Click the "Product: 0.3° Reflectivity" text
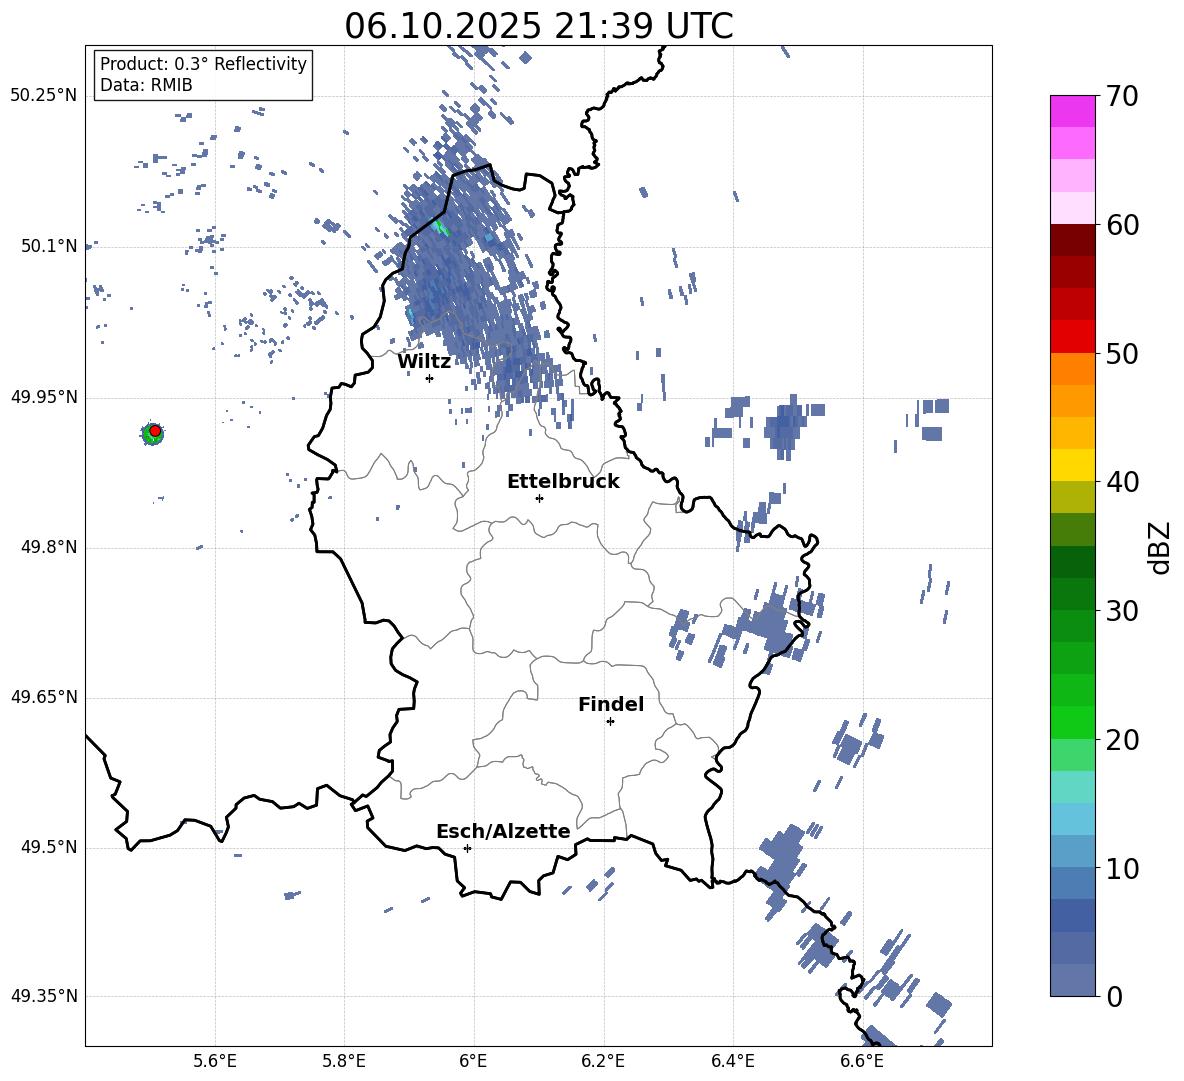 tap(203, 63)
